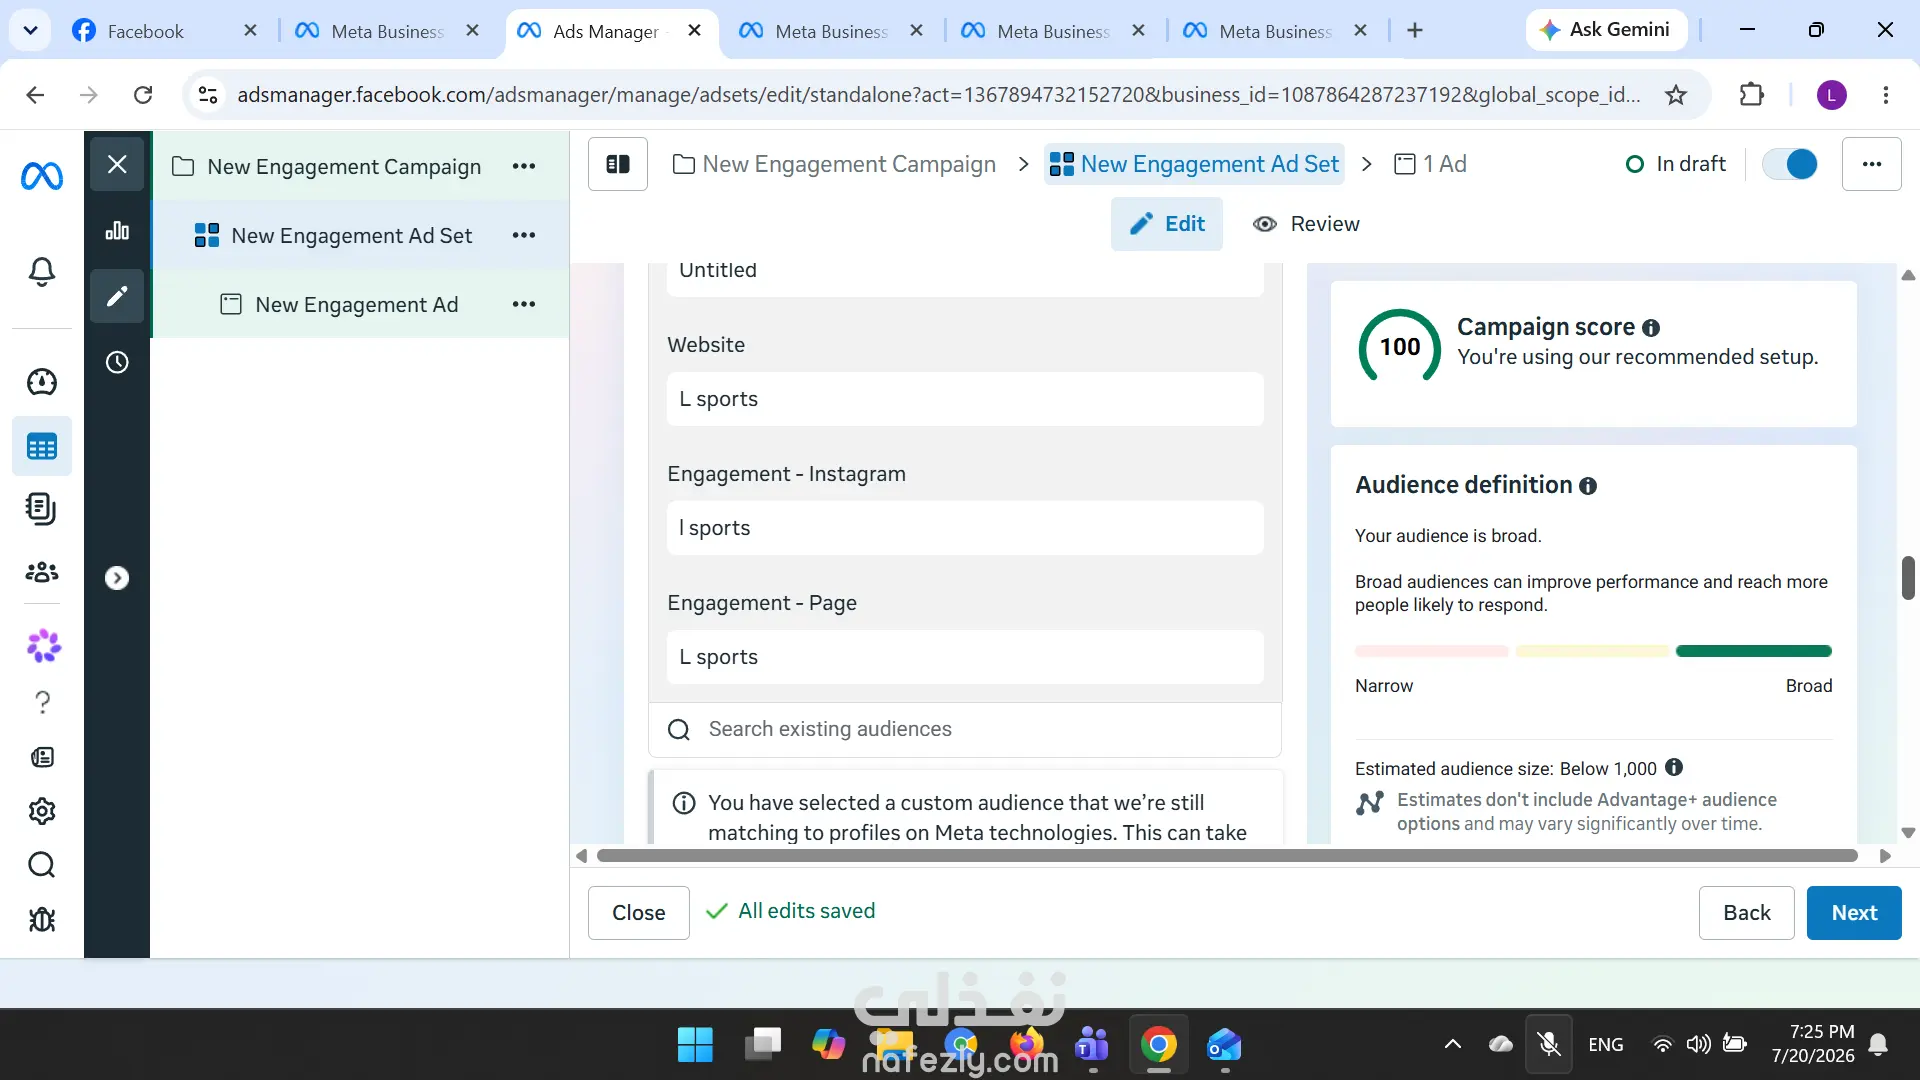The image size is (1920, 1080).
Task: Open the Settings gear icon
Action: [x=42, y=811]
